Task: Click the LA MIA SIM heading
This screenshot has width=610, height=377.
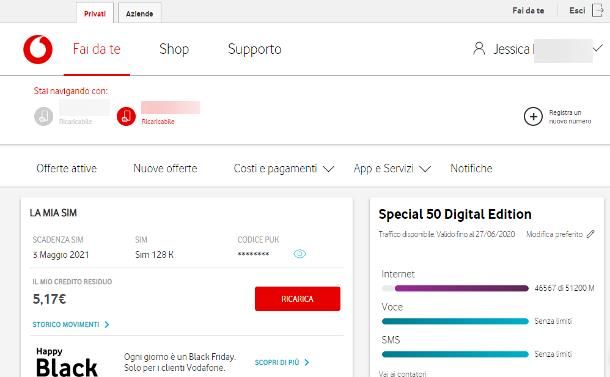Action: click(x=53, y=213)
